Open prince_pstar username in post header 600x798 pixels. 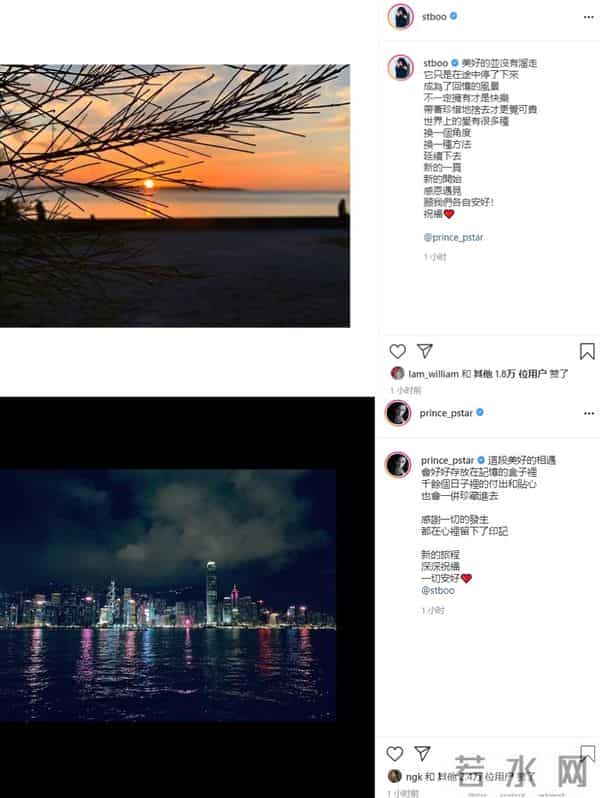[x=446, y=413]
